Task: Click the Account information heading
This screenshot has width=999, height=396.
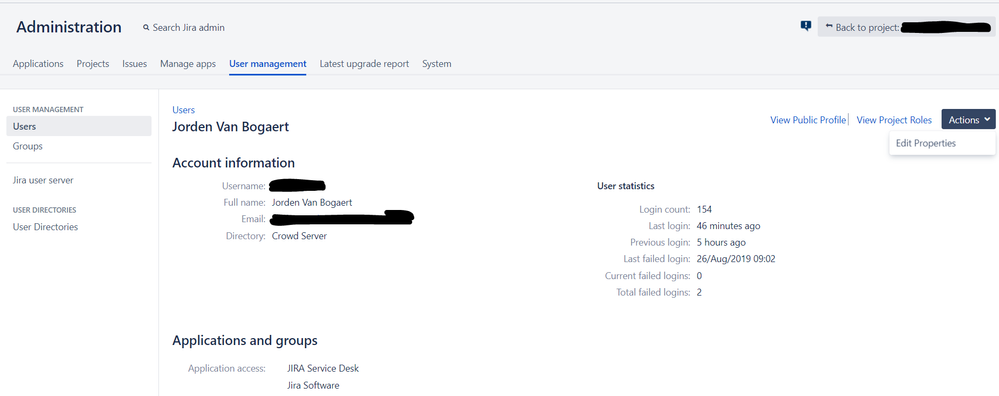Action: coord(233,163)
